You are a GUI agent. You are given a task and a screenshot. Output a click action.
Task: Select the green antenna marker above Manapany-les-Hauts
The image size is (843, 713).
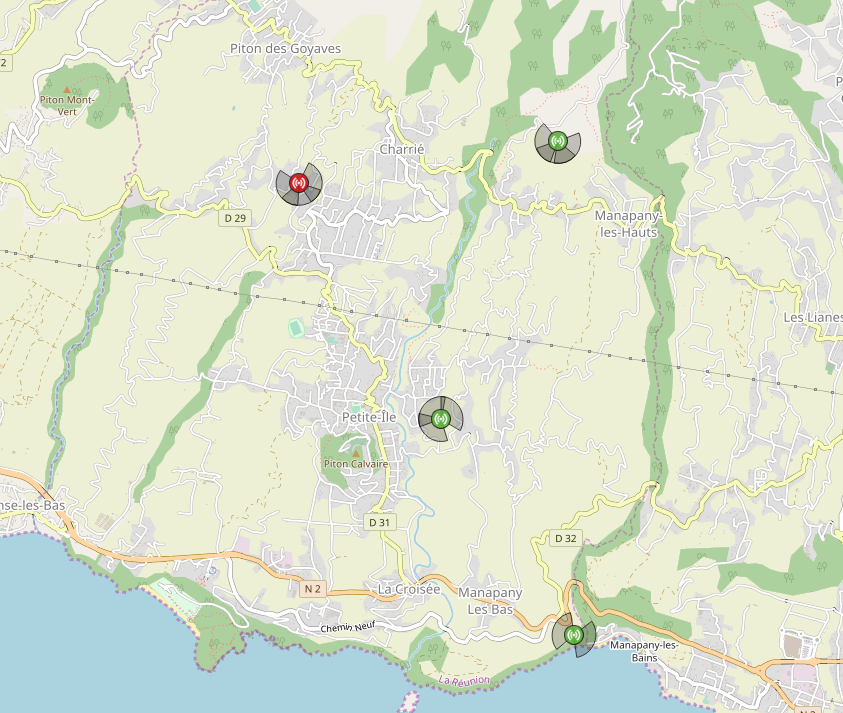(x=558, y=141)
